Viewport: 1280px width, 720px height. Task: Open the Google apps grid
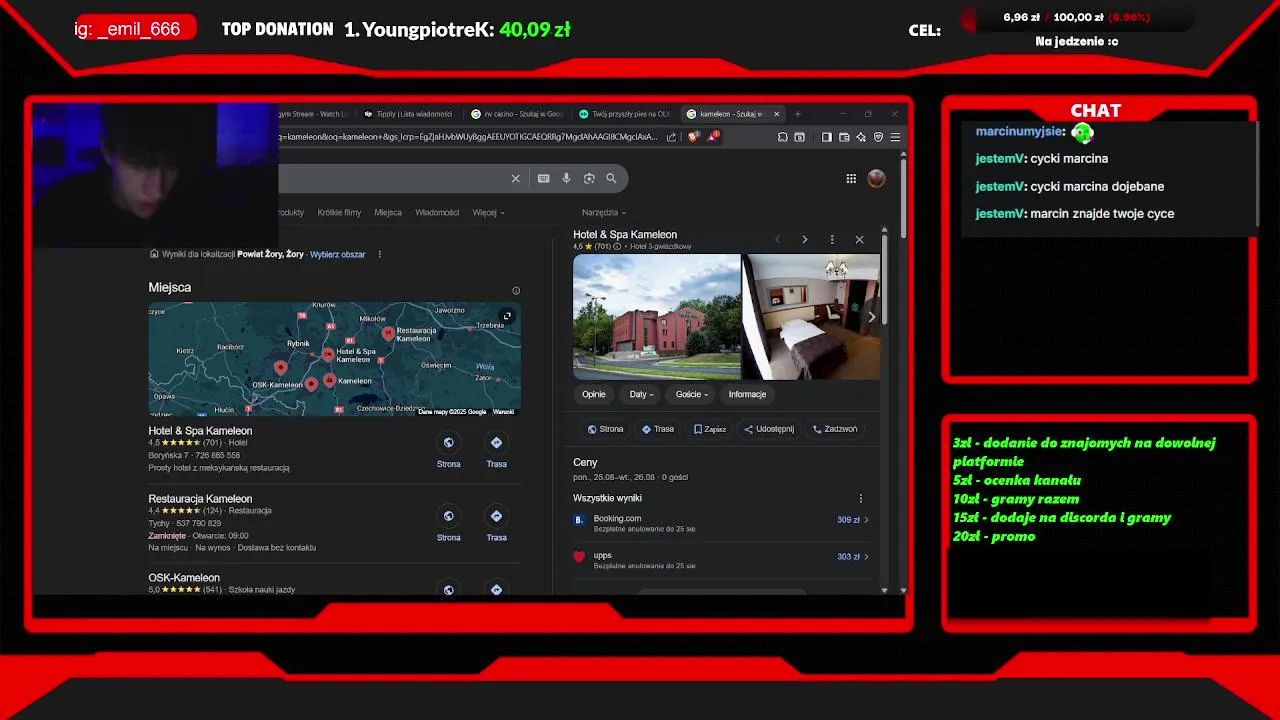(851, 178)
